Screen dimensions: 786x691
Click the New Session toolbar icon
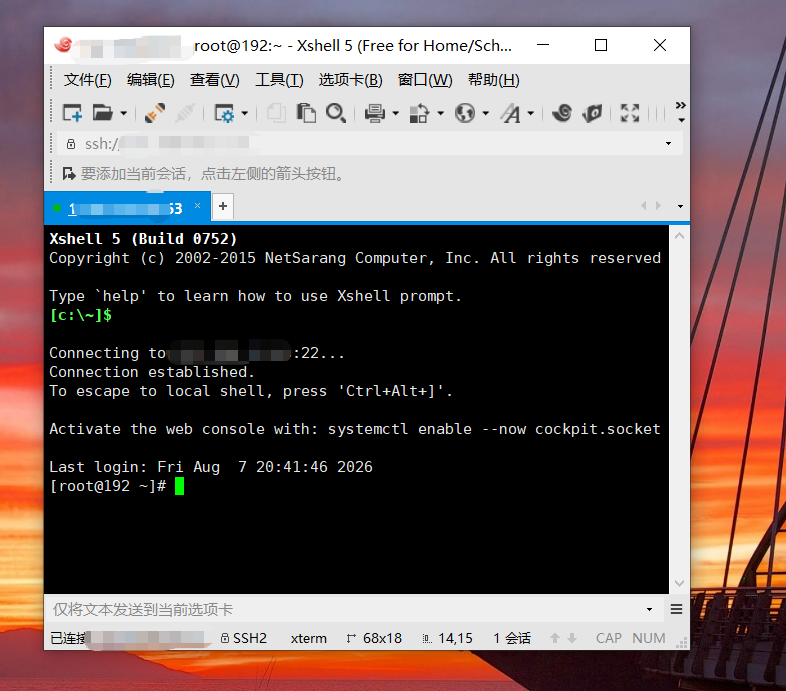coord(72,113)
